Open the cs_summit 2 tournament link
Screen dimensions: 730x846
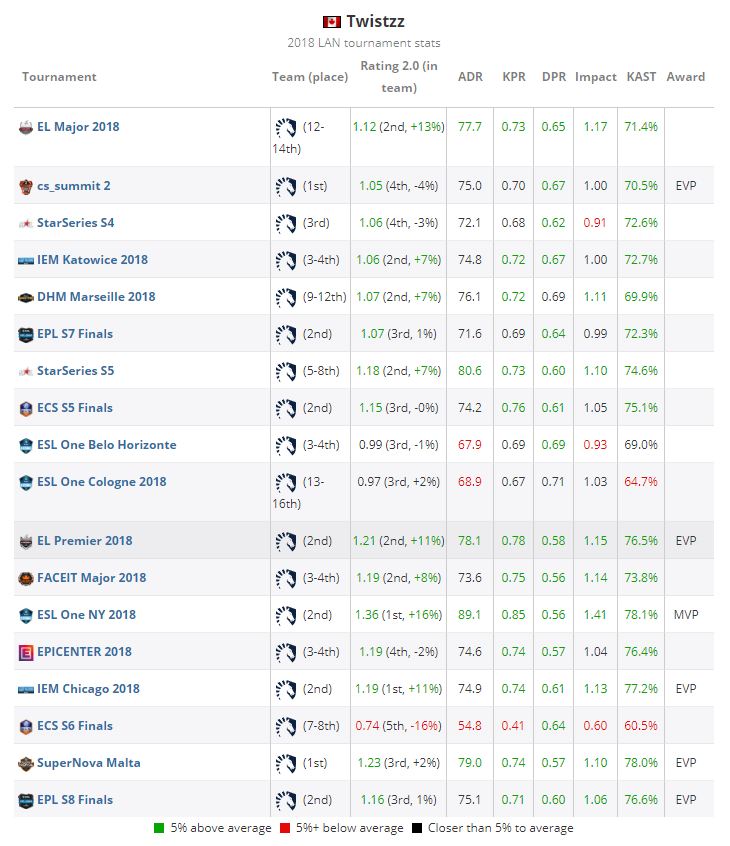pyautogui.click(x=74, y=186)
